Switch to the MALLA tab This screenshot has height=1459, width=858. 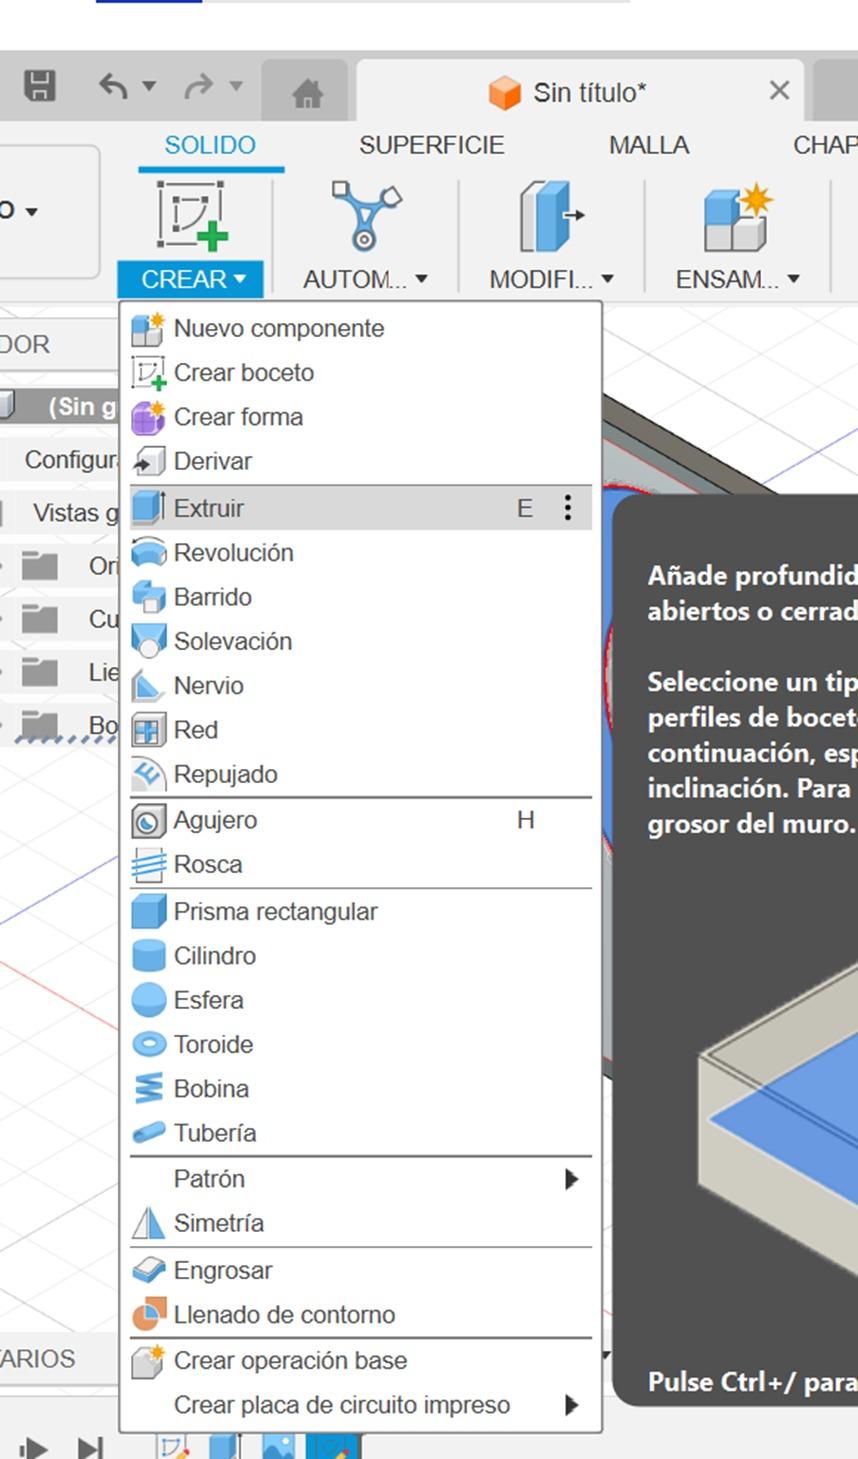pos(648,144)
